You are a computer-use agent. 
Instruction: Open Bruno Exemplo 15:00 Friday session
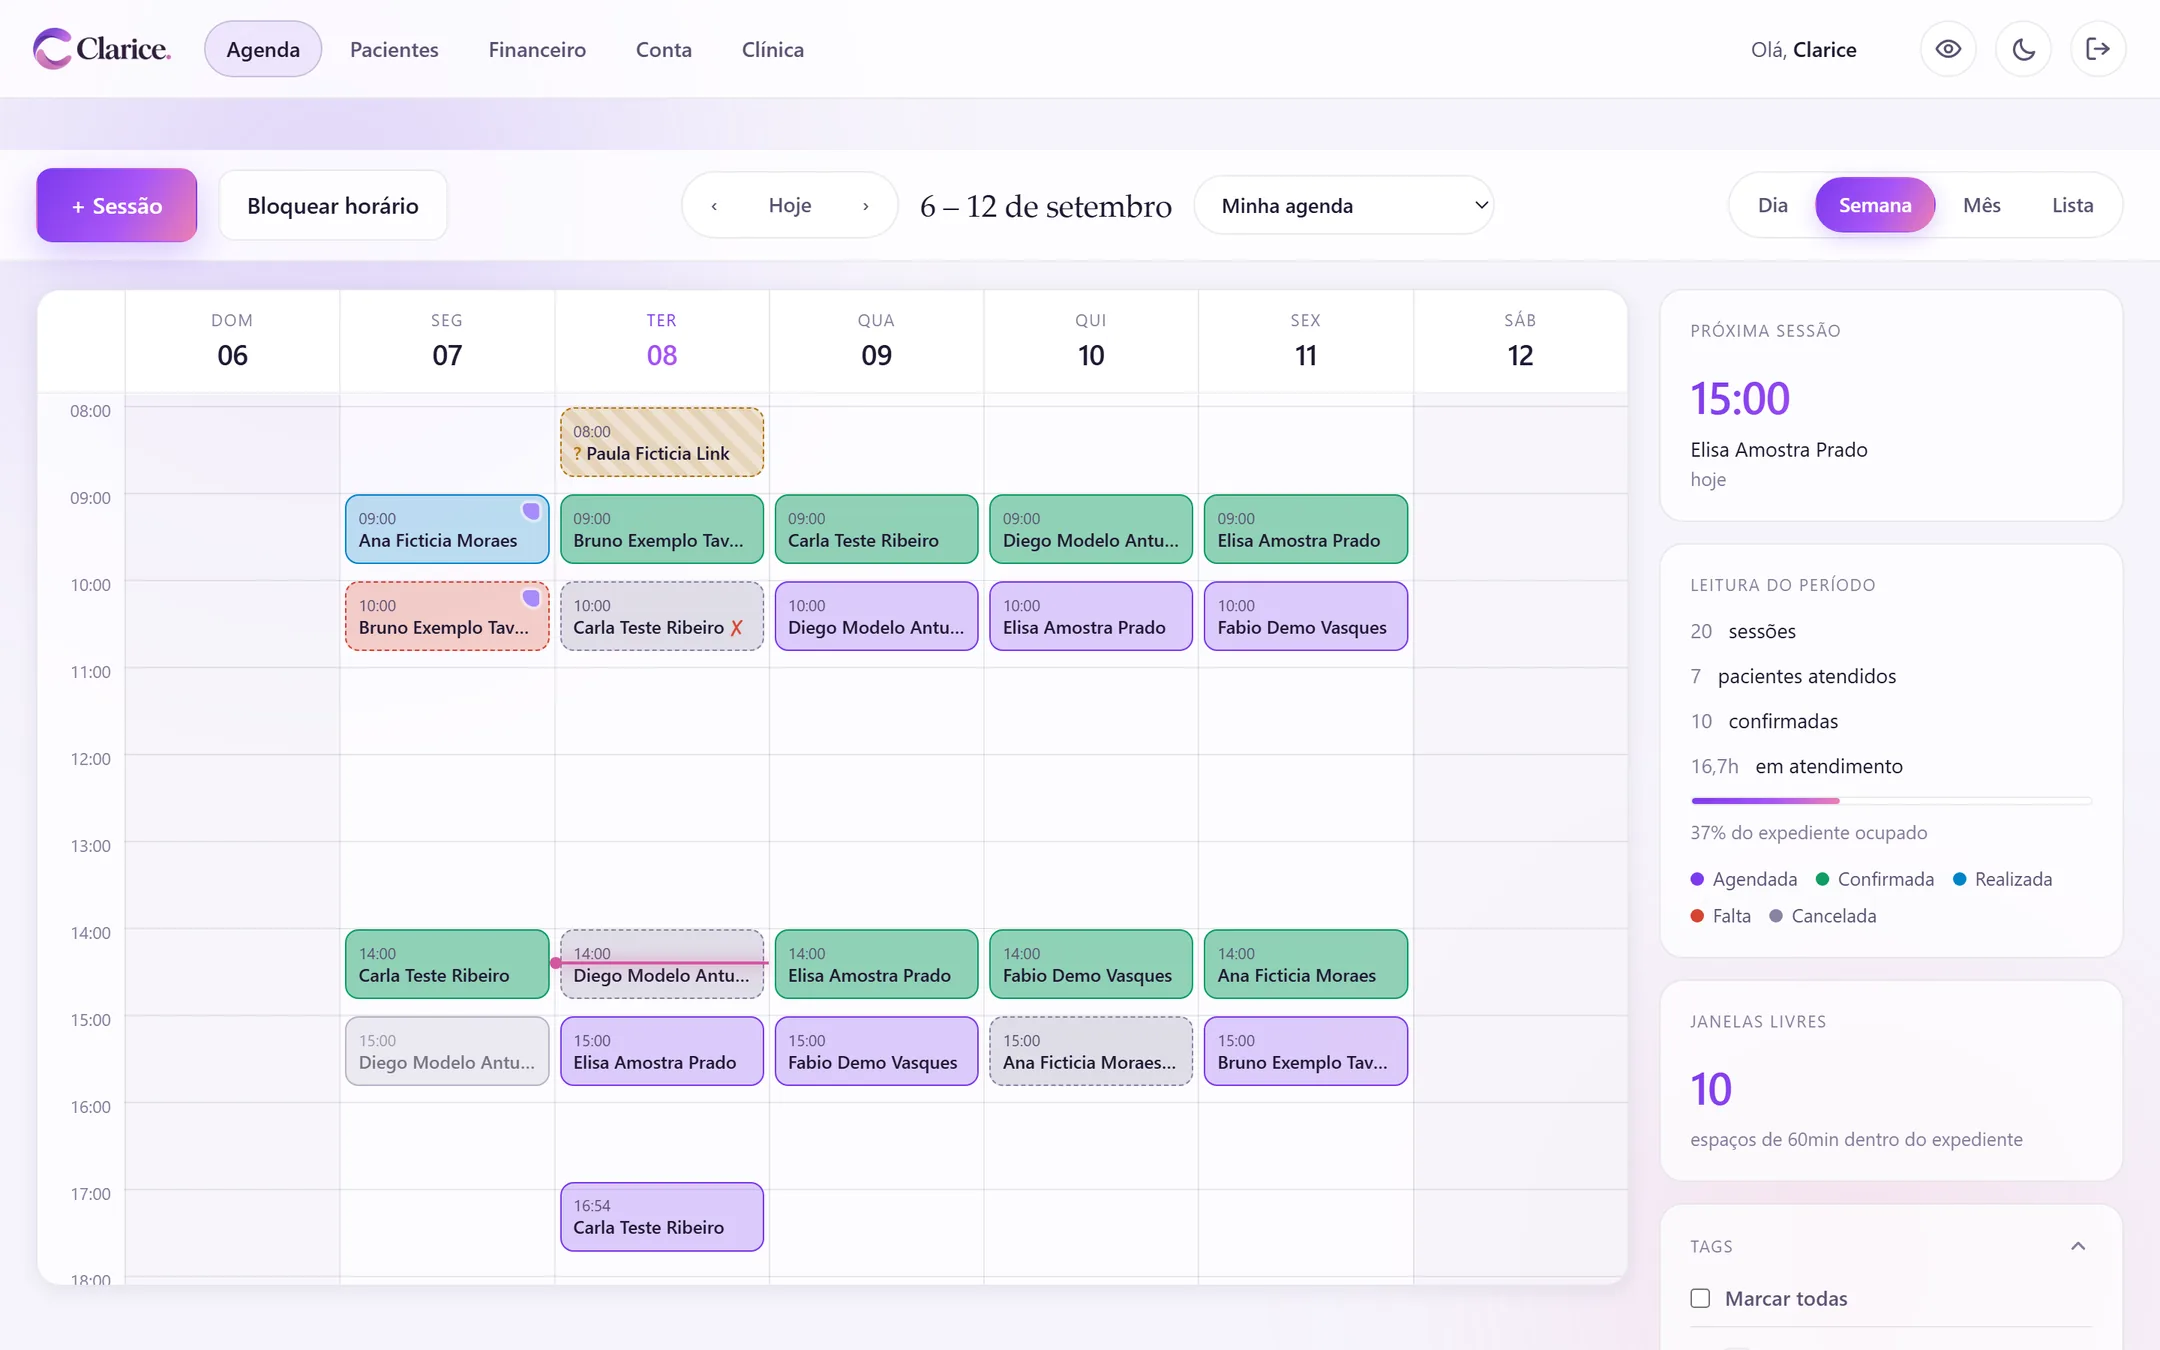pyautogui.click(x=1306, y=1051)
